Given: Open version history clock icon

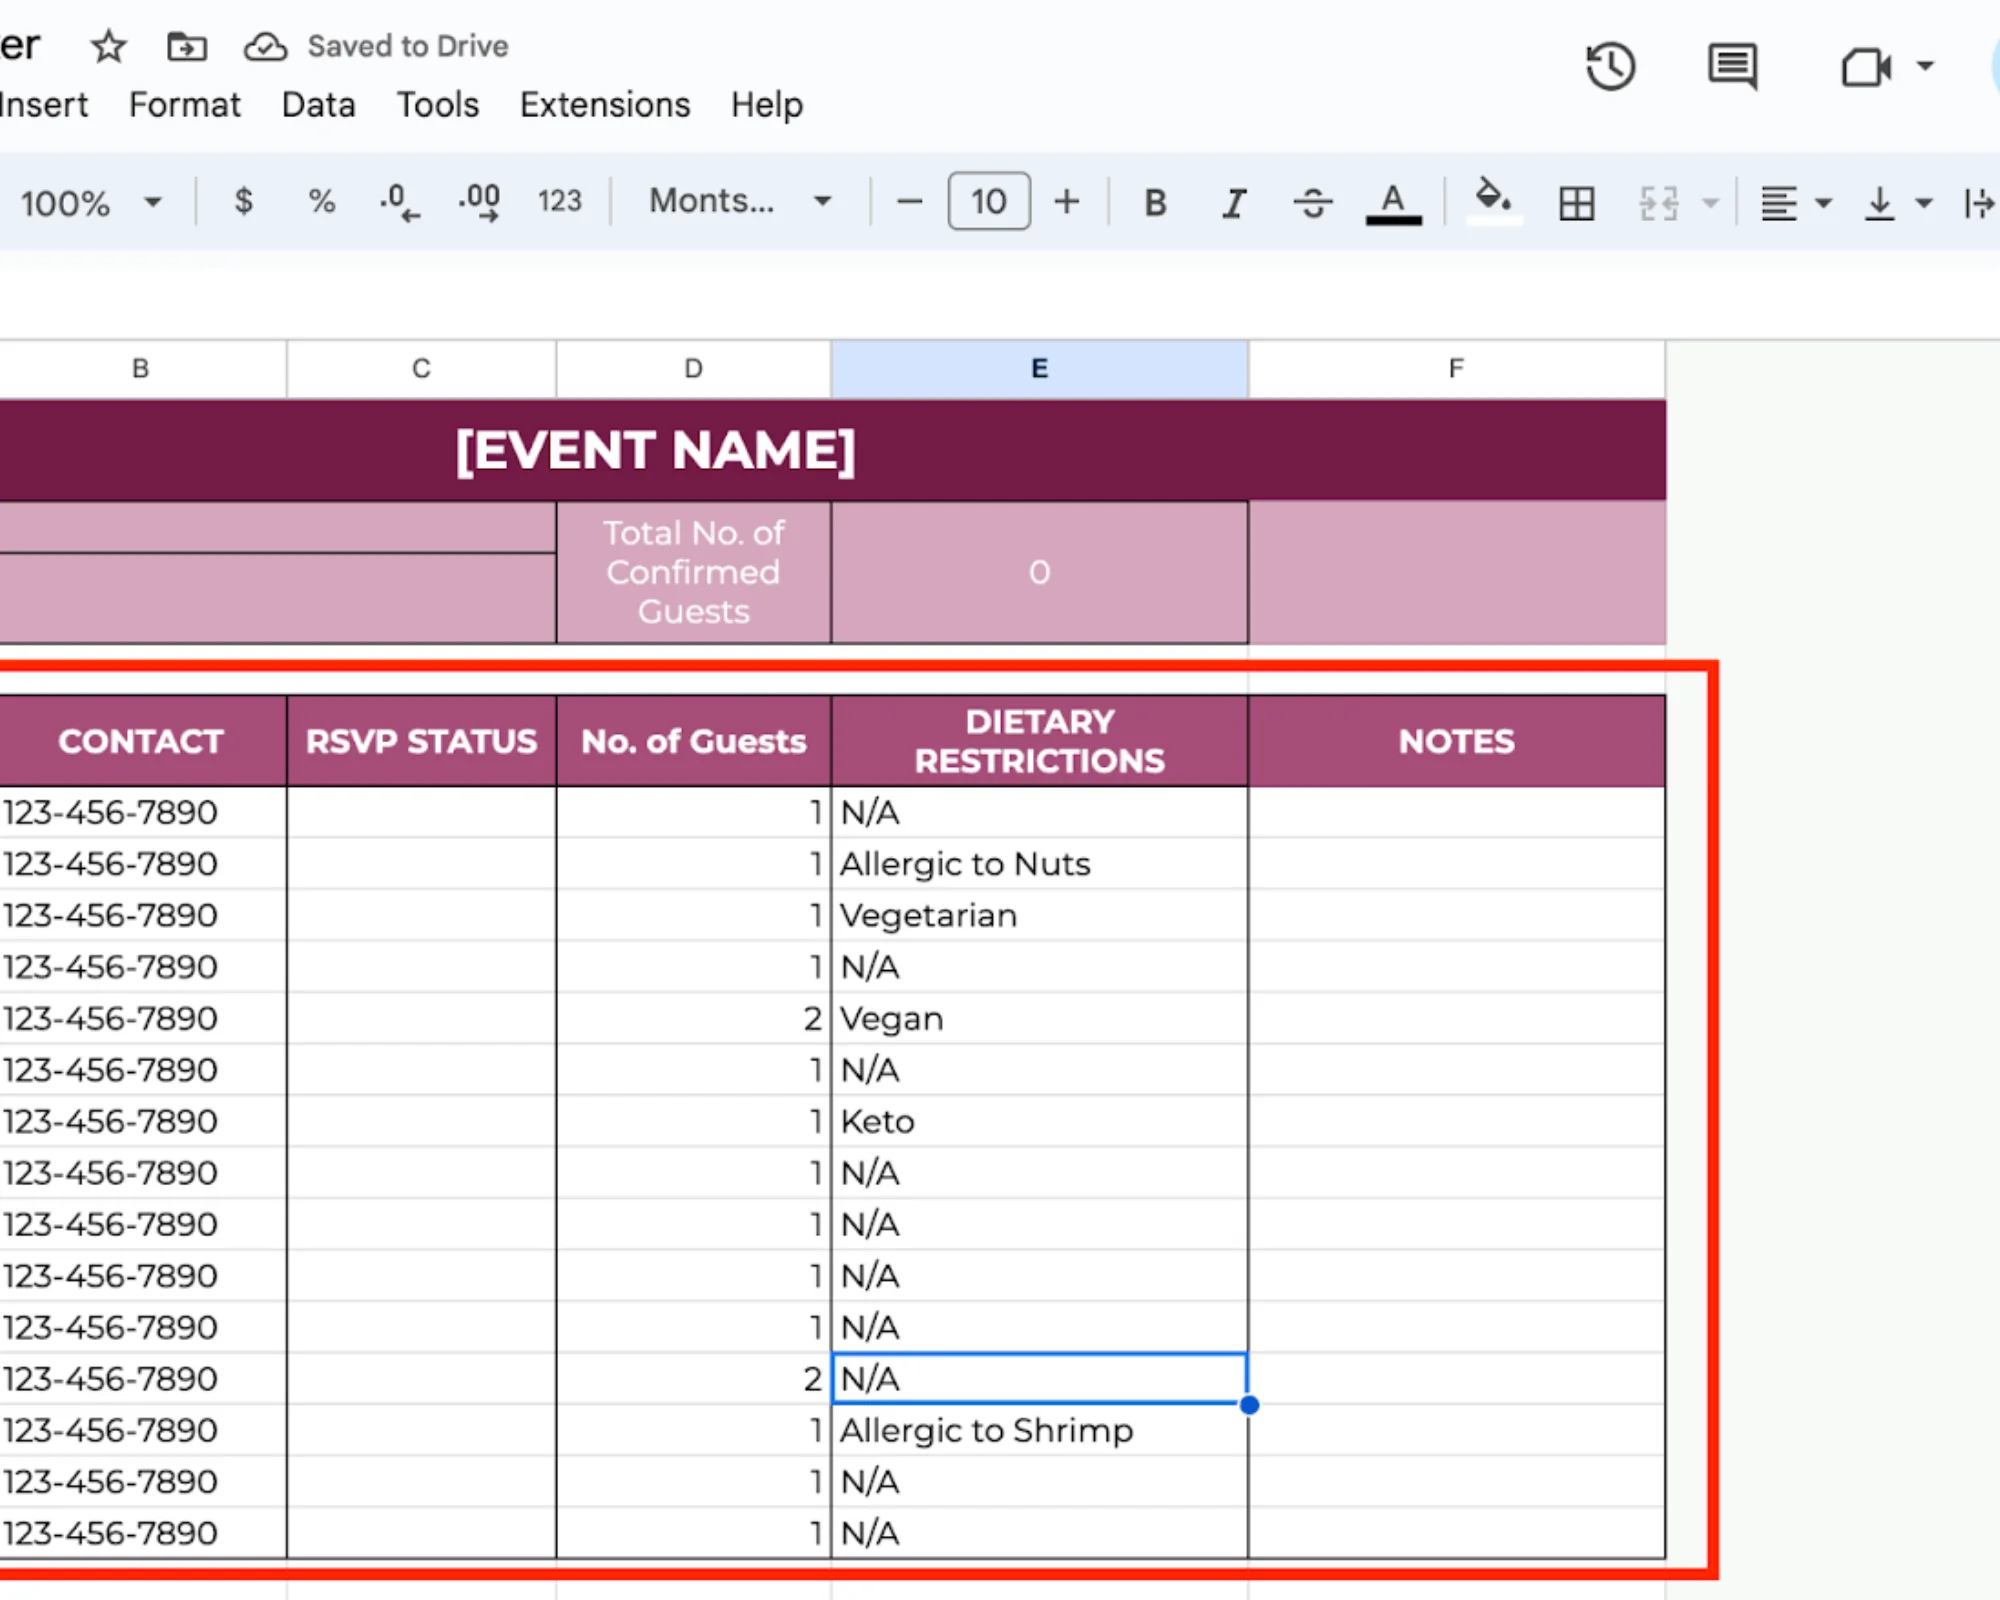Looking at the screenshot, I should 1610,67.
